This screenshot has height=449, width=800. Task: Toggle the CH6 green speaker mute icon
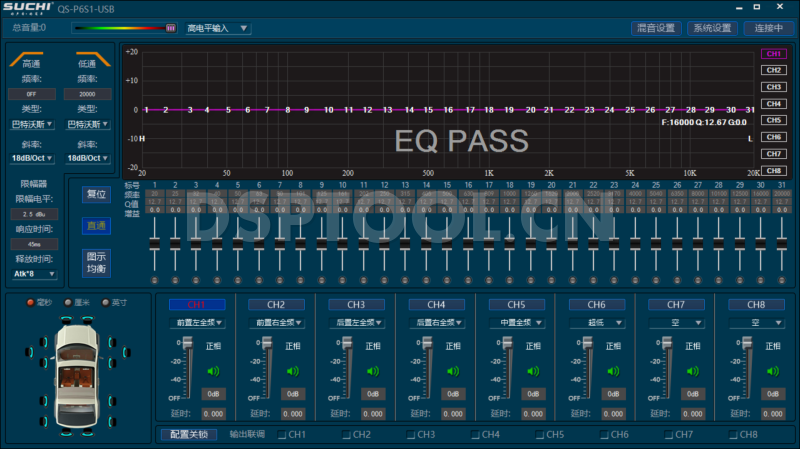pyautogui.click(x=612, y=371)
